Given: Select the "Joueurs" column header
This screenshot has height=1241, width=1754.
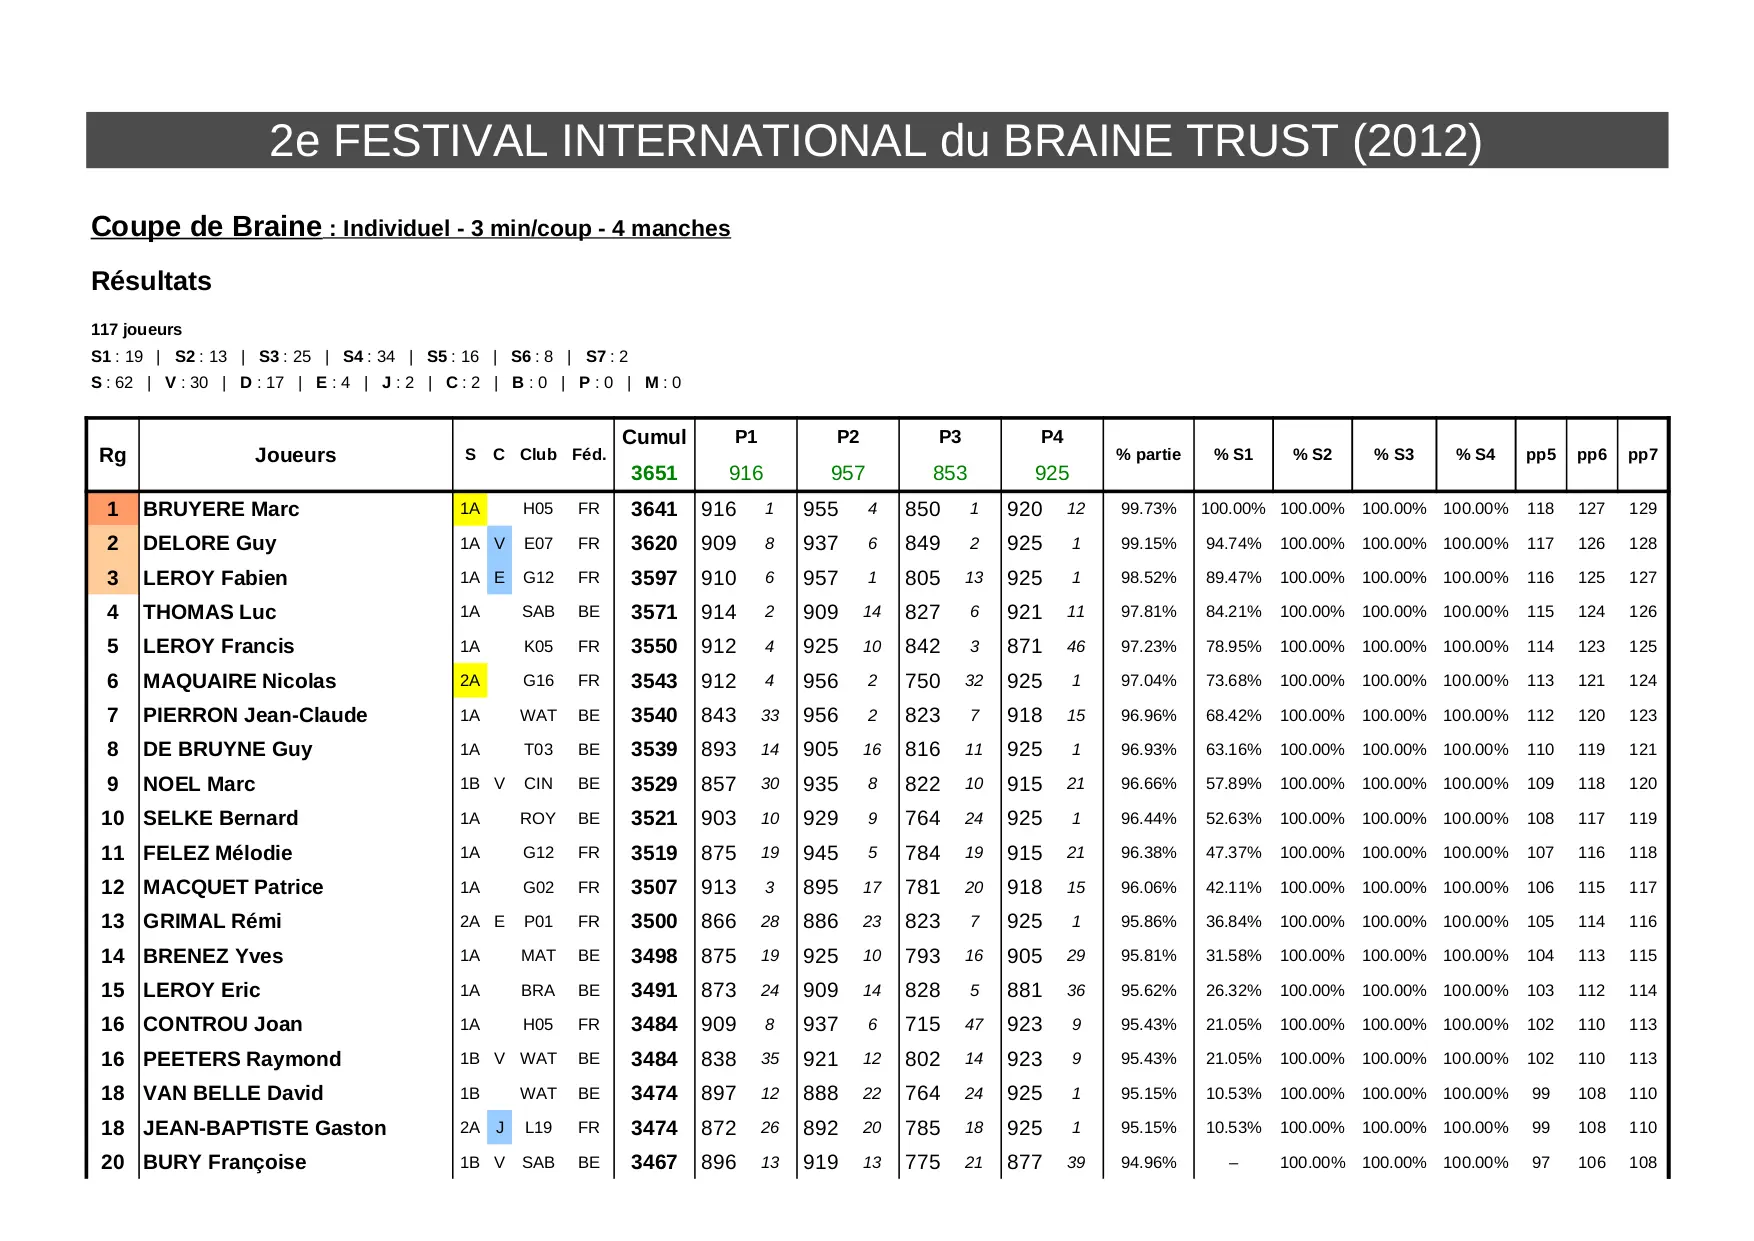Looking at the screenshot, I should (x=295, y=455).
